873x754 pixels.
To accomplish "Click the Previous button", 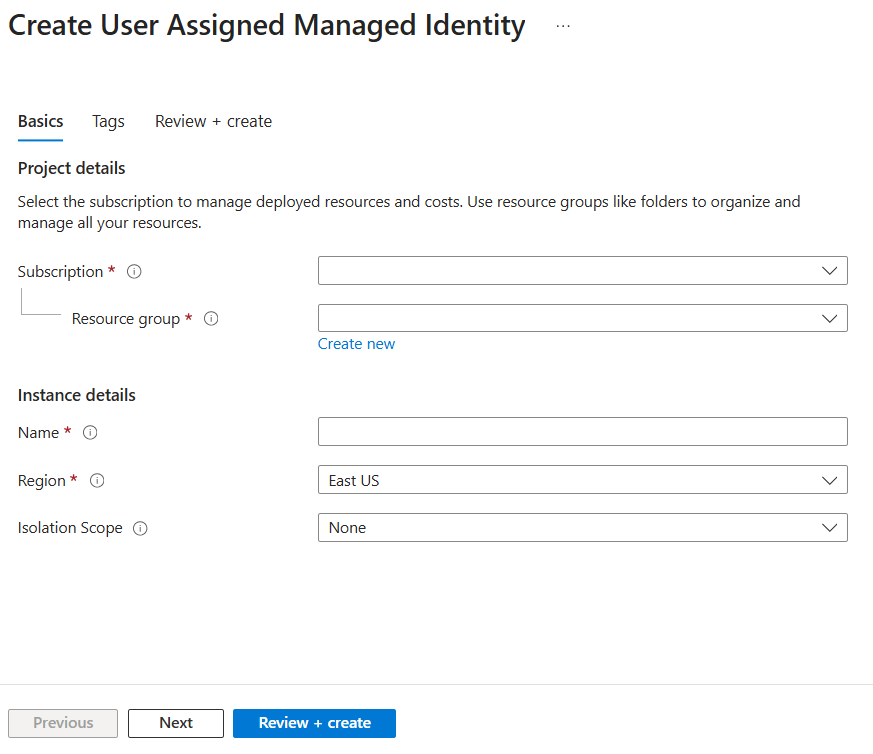I will (62, 723).
